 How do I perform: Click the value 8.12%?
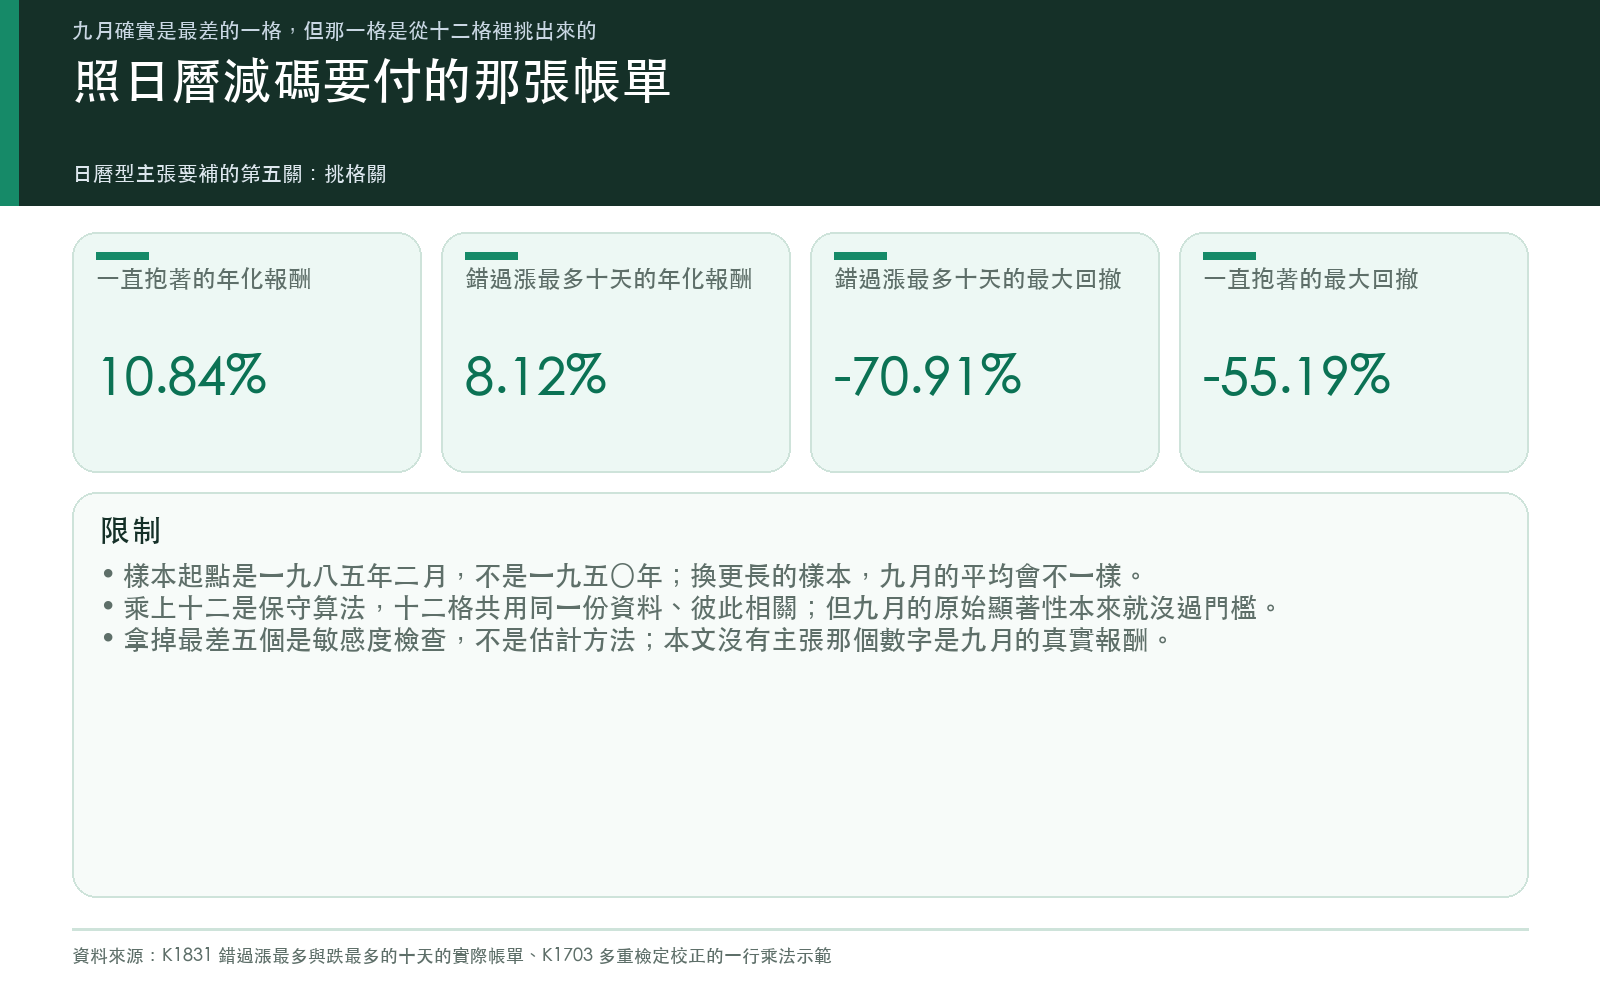click(x=536, y=376)
